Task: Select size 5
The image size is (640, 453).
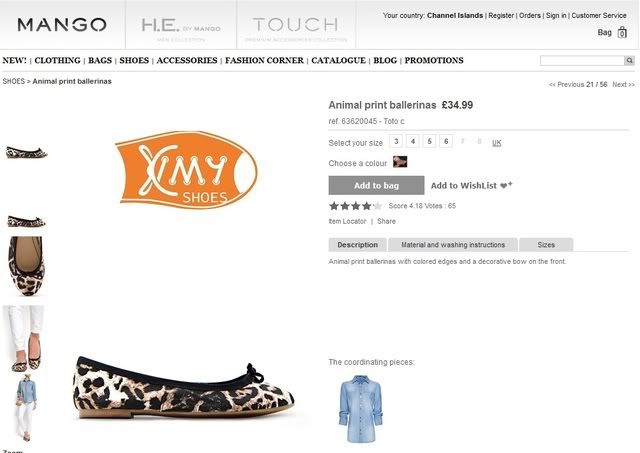Action: tap(429, 141)
